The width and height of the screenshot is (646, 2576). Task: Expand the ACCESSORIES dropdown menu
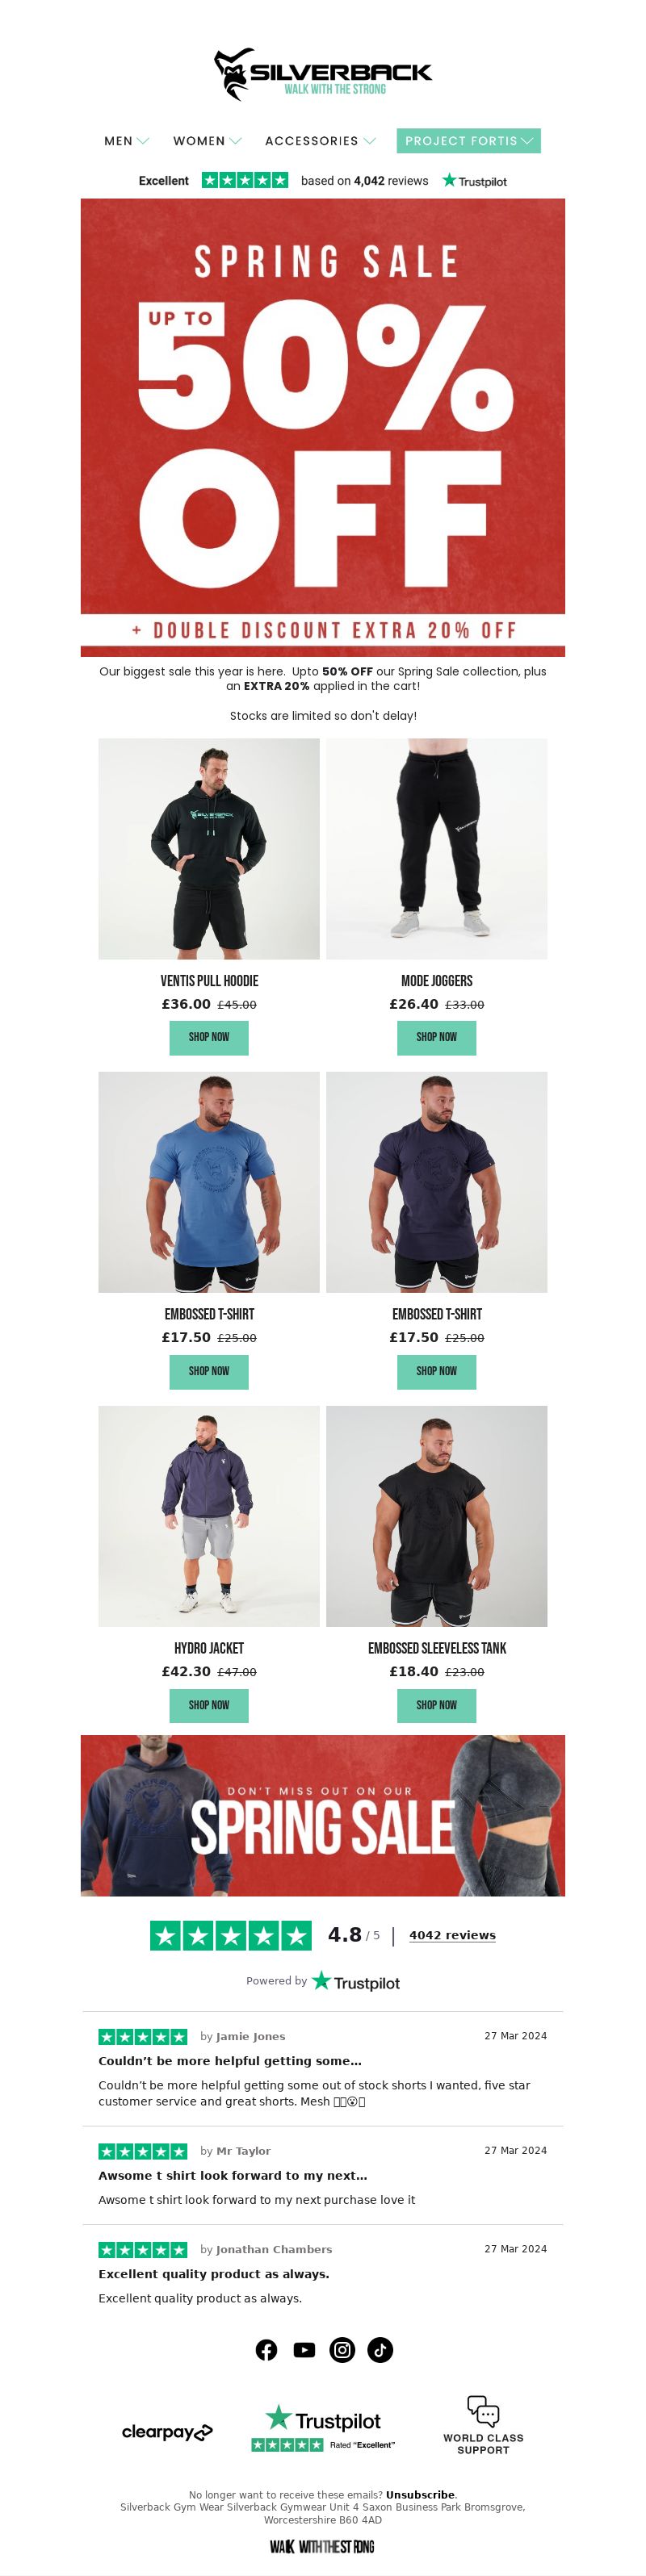(x=320, y=141)
